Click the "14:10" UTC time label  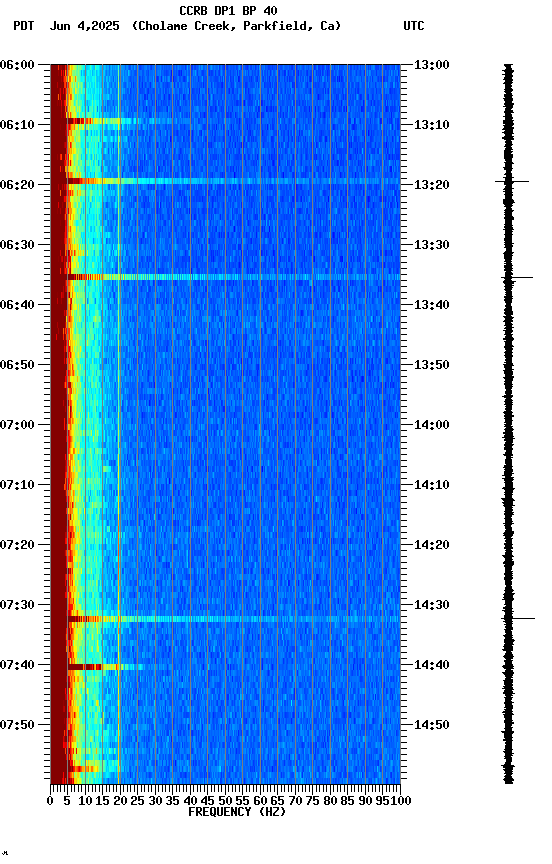point(432,485)
